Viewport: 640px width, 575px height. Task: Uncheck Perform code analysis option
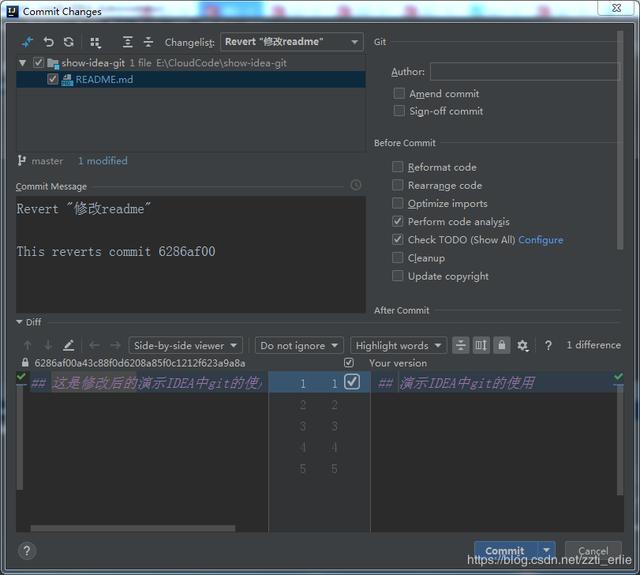pos(399,222)
